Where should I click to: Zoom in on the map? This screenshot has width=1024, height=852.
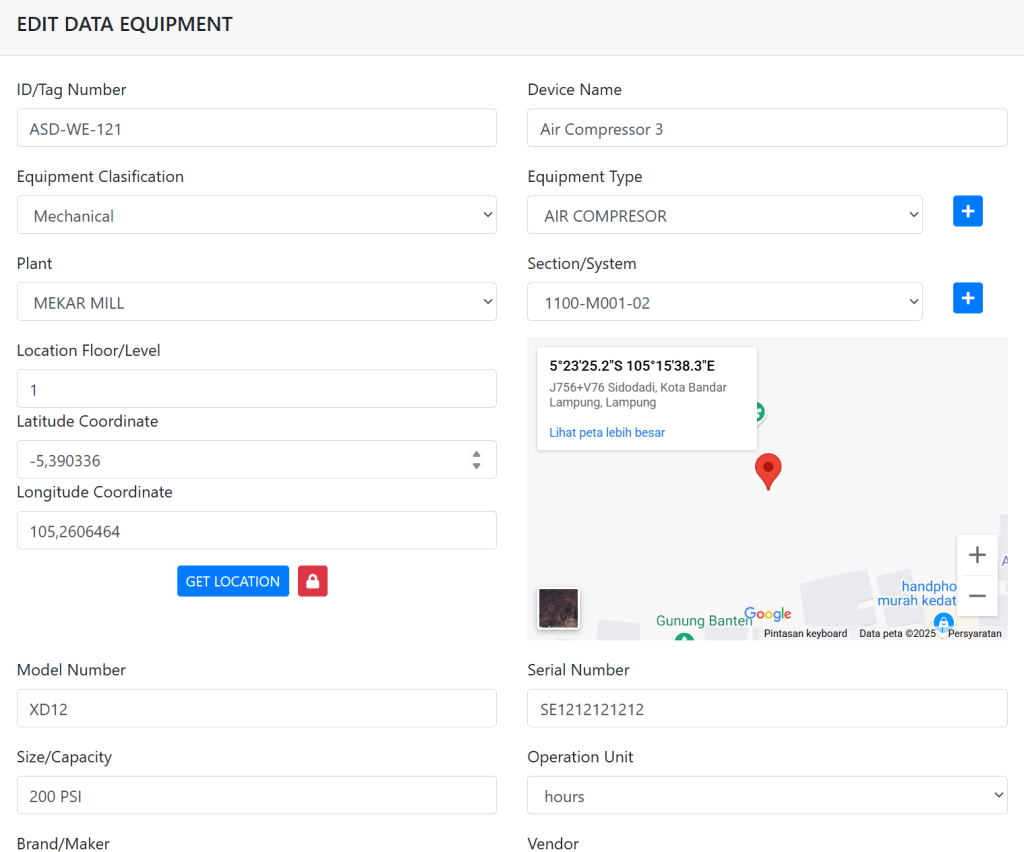(x=977, y=555)
